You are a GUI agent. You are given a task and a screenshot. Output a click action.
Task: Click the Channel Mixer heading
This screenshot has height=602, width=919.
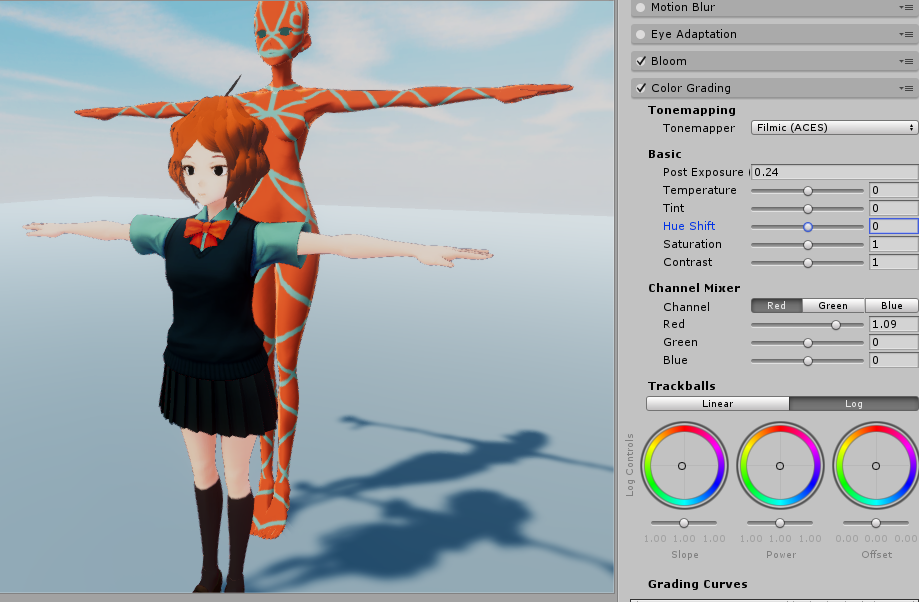pos(694,288)
